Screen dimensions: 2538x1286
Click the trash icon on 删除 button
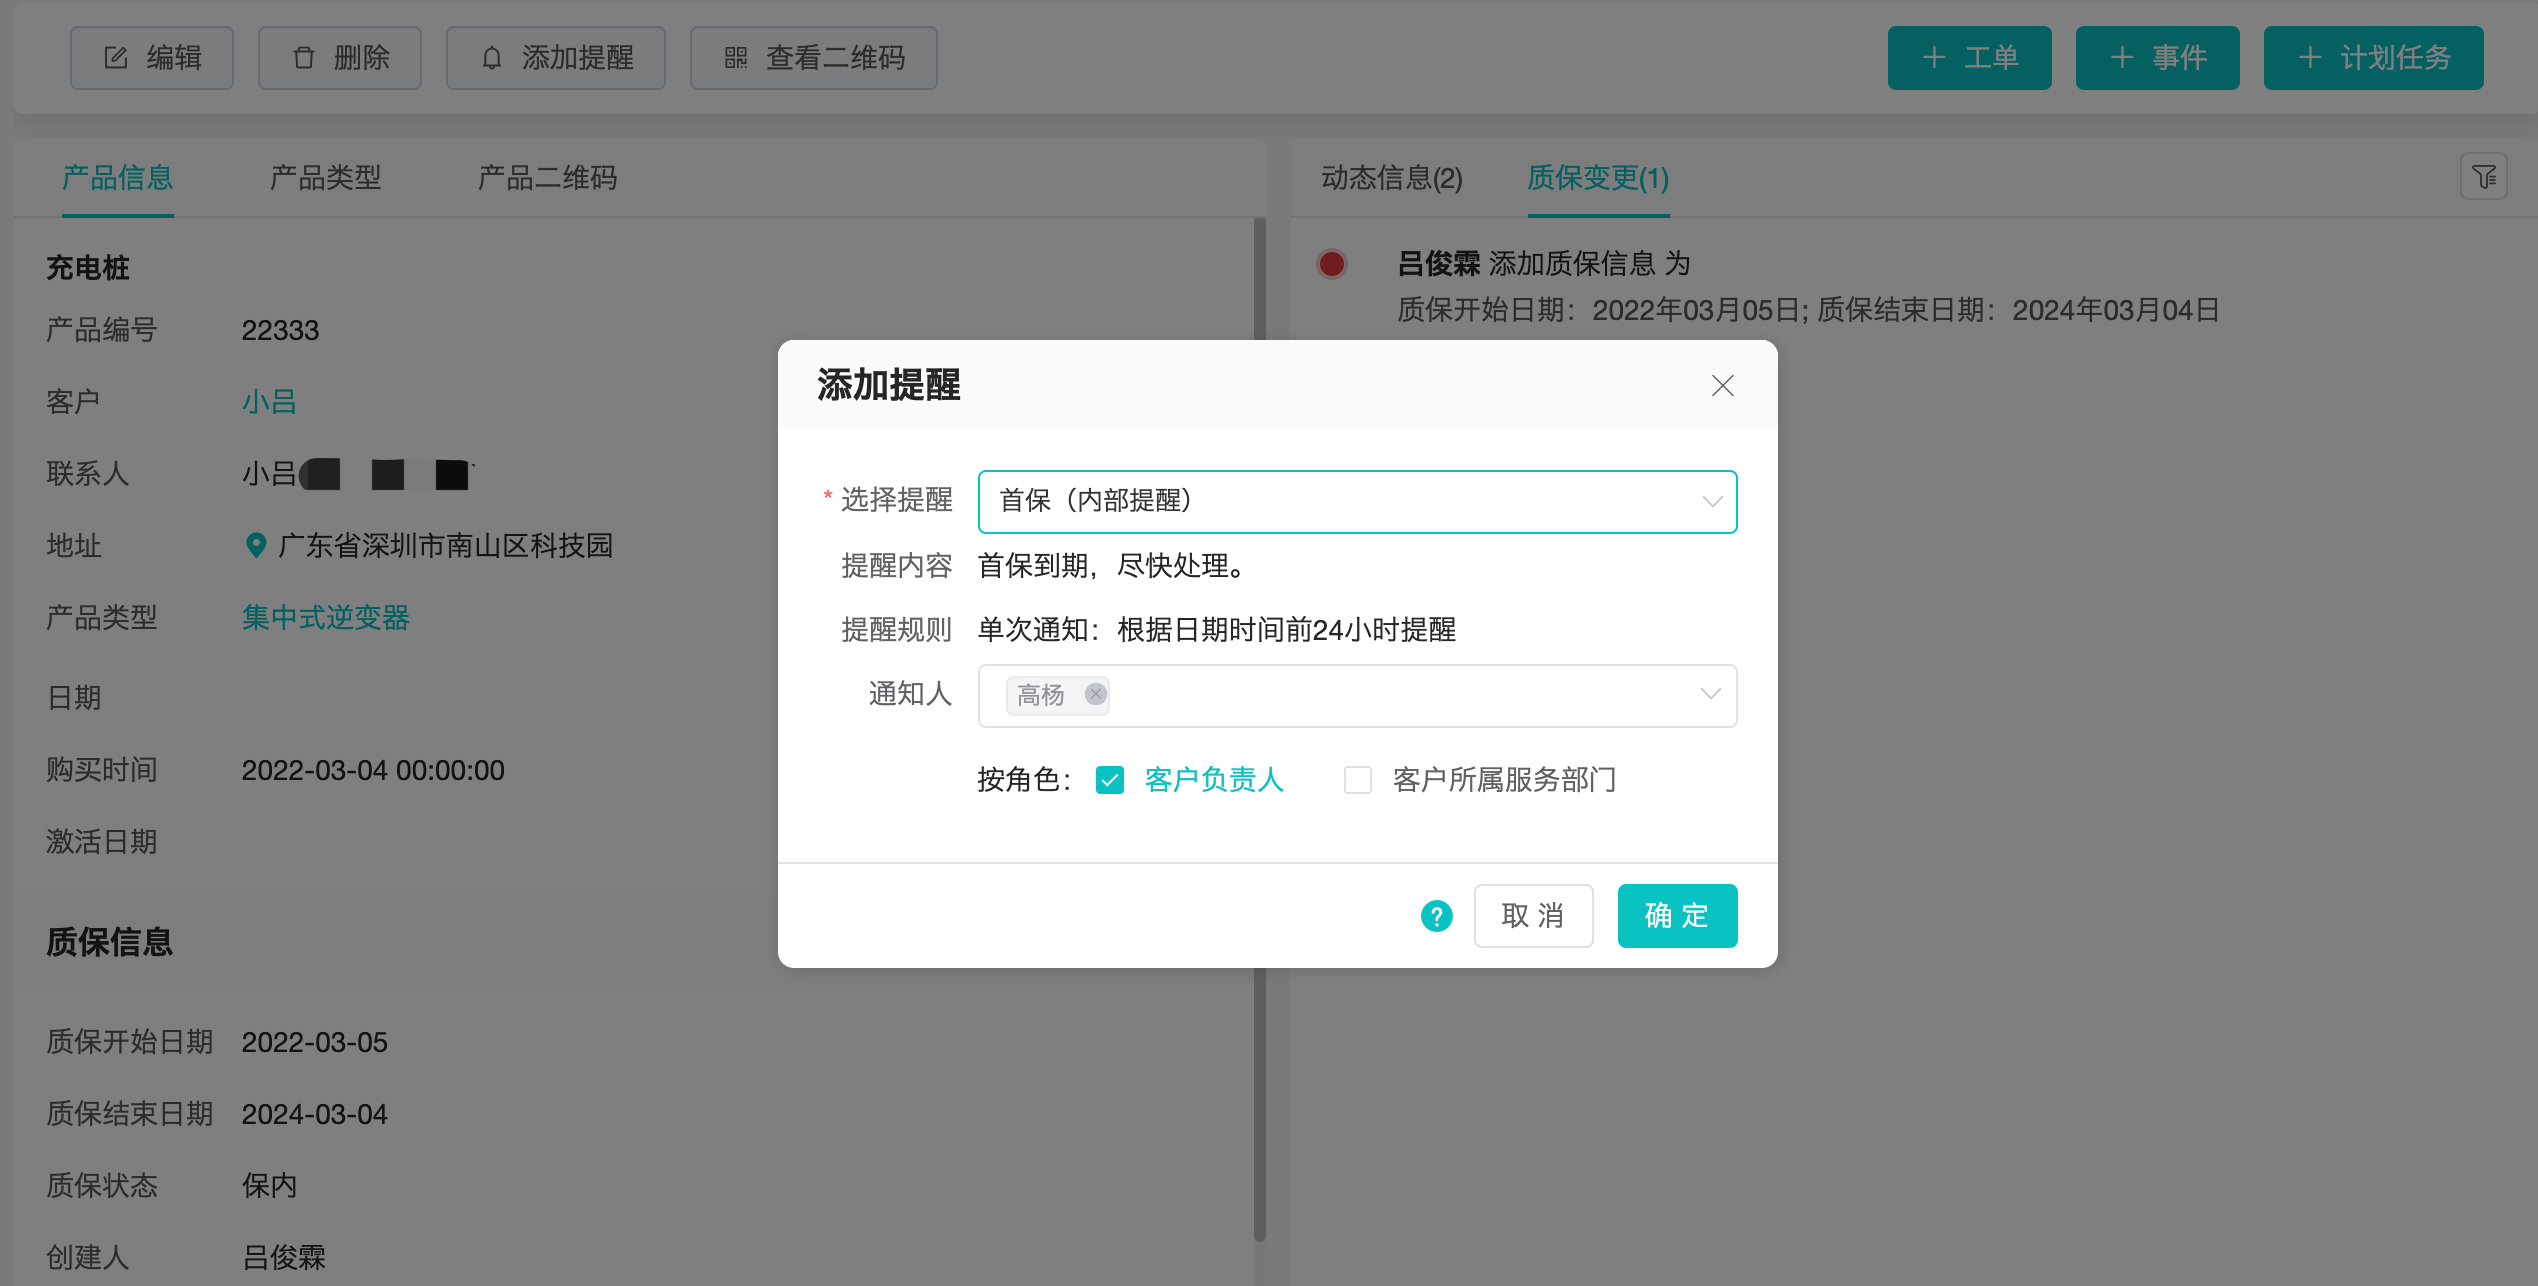(304, 58)
